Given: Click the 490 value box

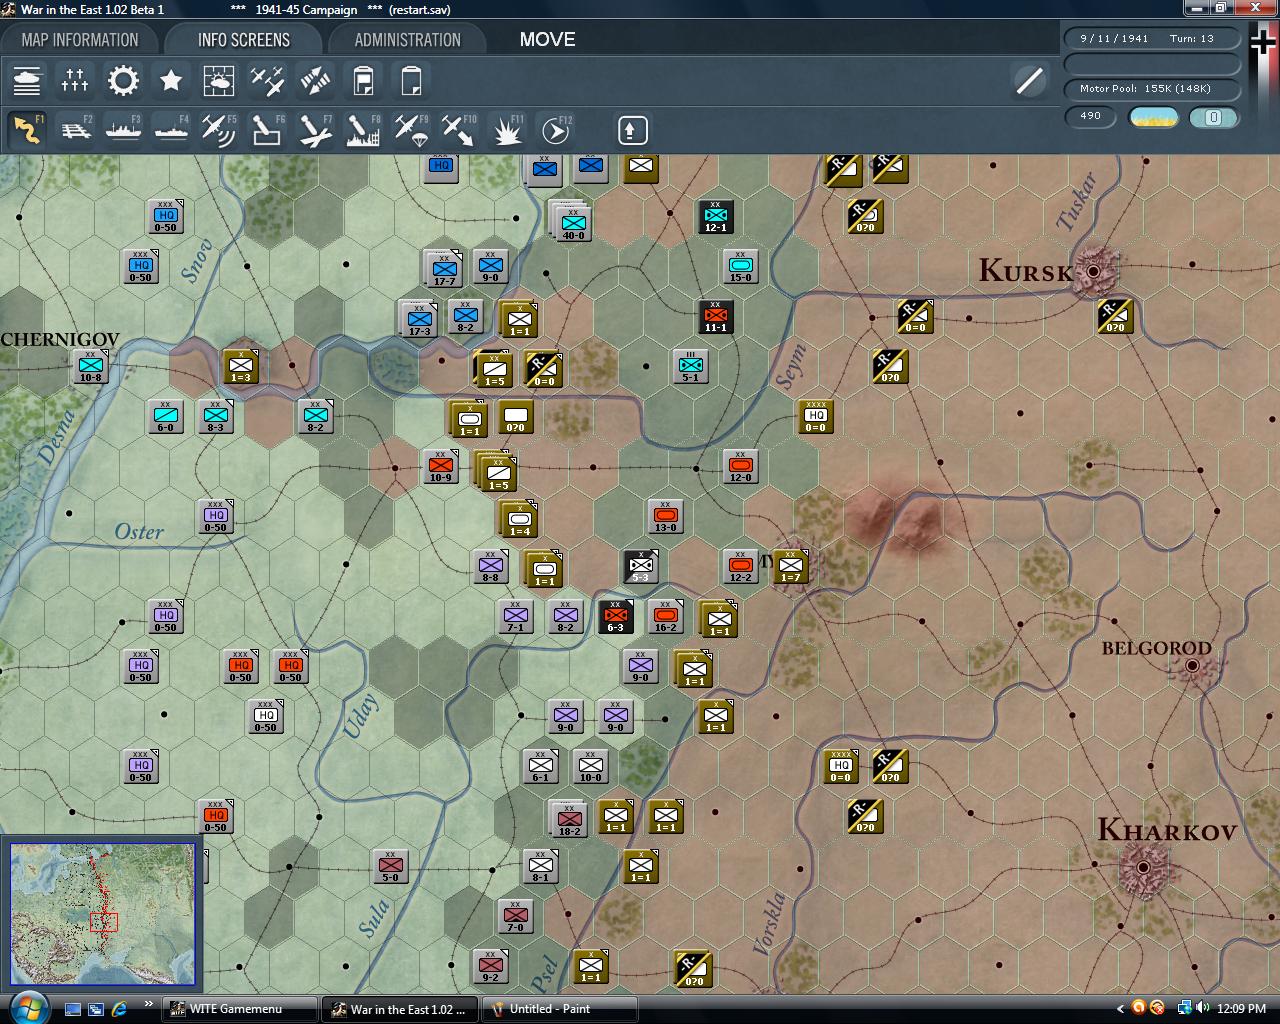Looking at the screenshot, I should pos(1090,116).
